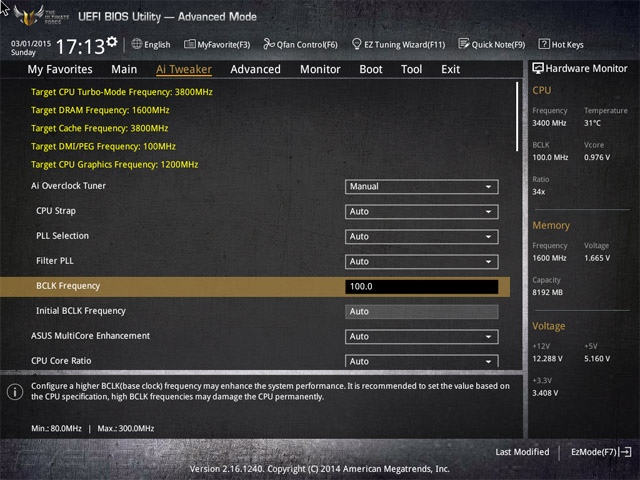This screenshot has width=640, height=480.
Task: Click Target CPU Turbo-Mode Frequency: 3800MHz
Action: click(122, 92)
